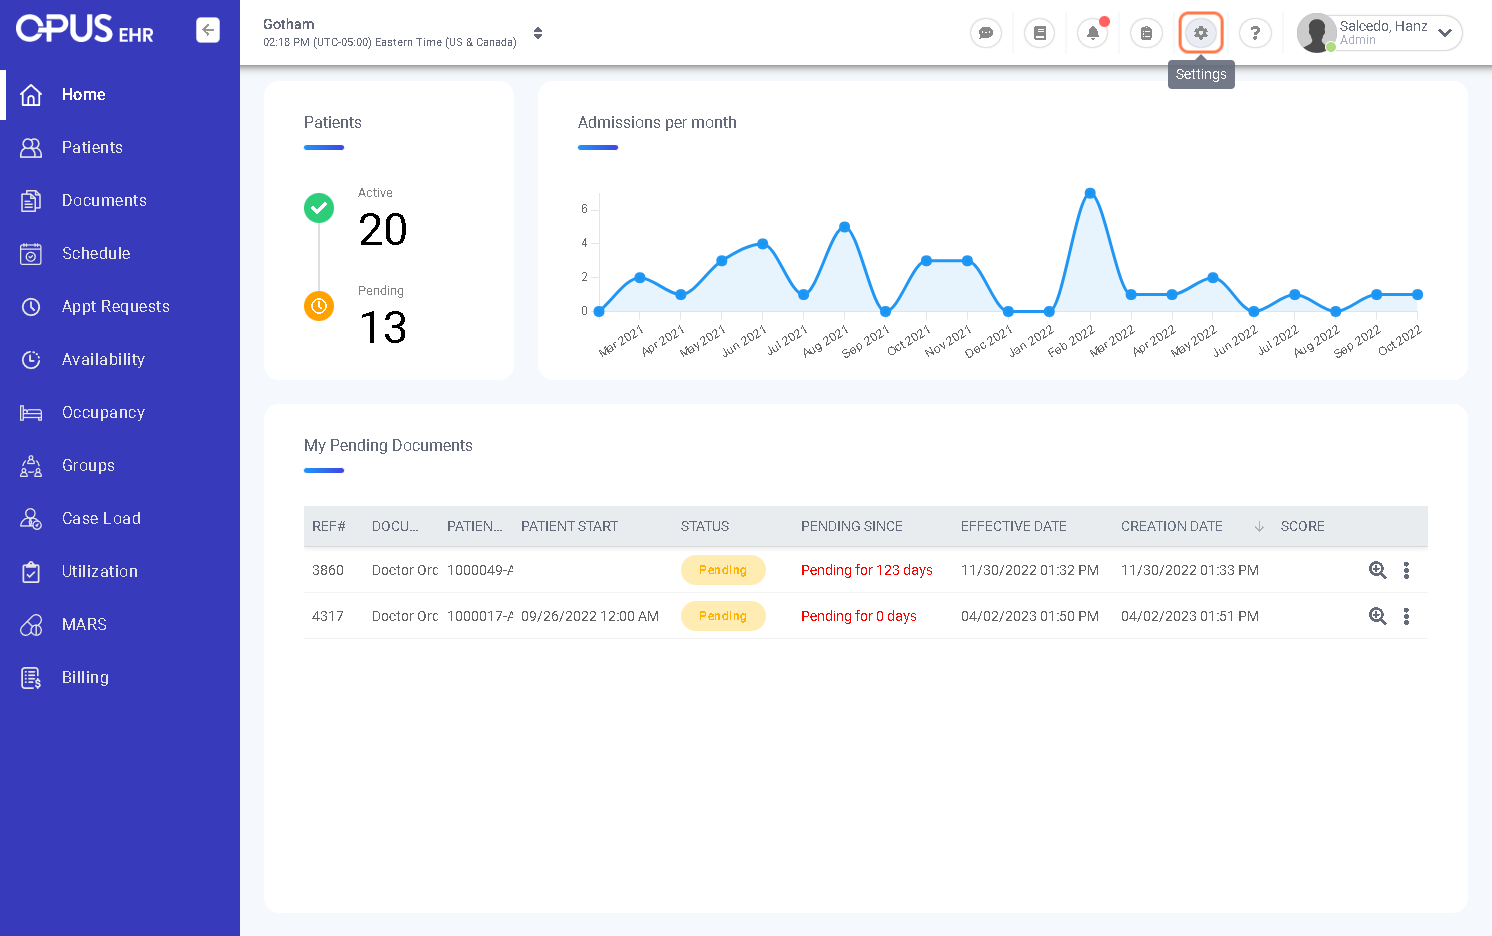Click the Feb 2022 peak chart point

tap(1090, 193)
